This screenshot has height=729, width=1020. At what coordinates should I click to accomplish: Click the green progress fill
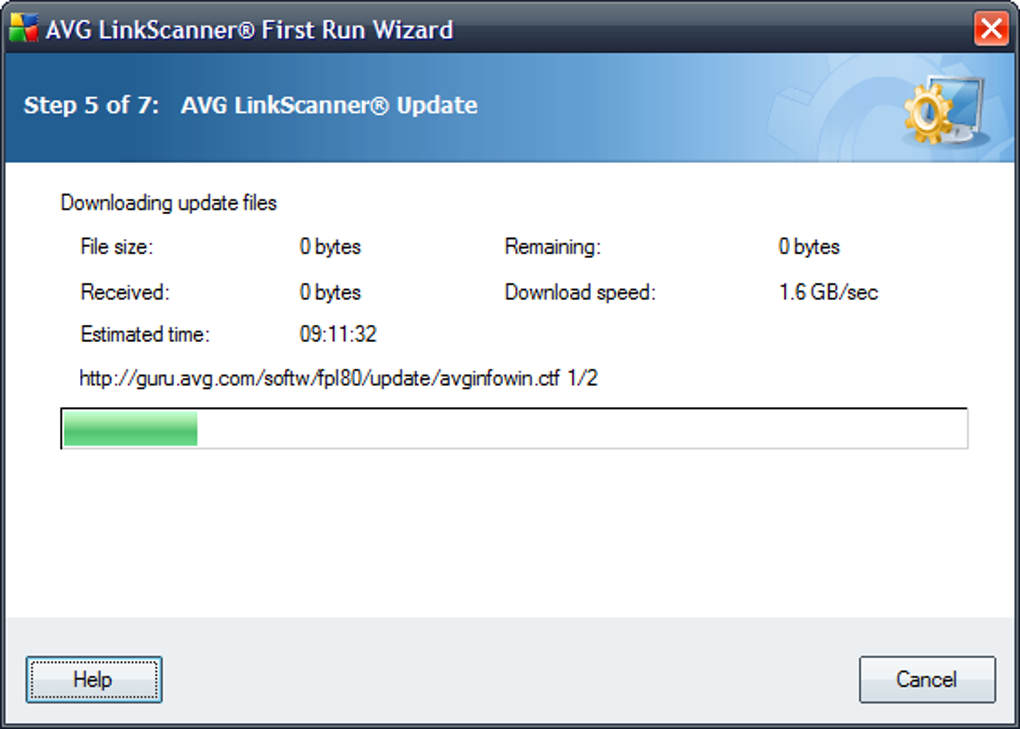(129, 429)
